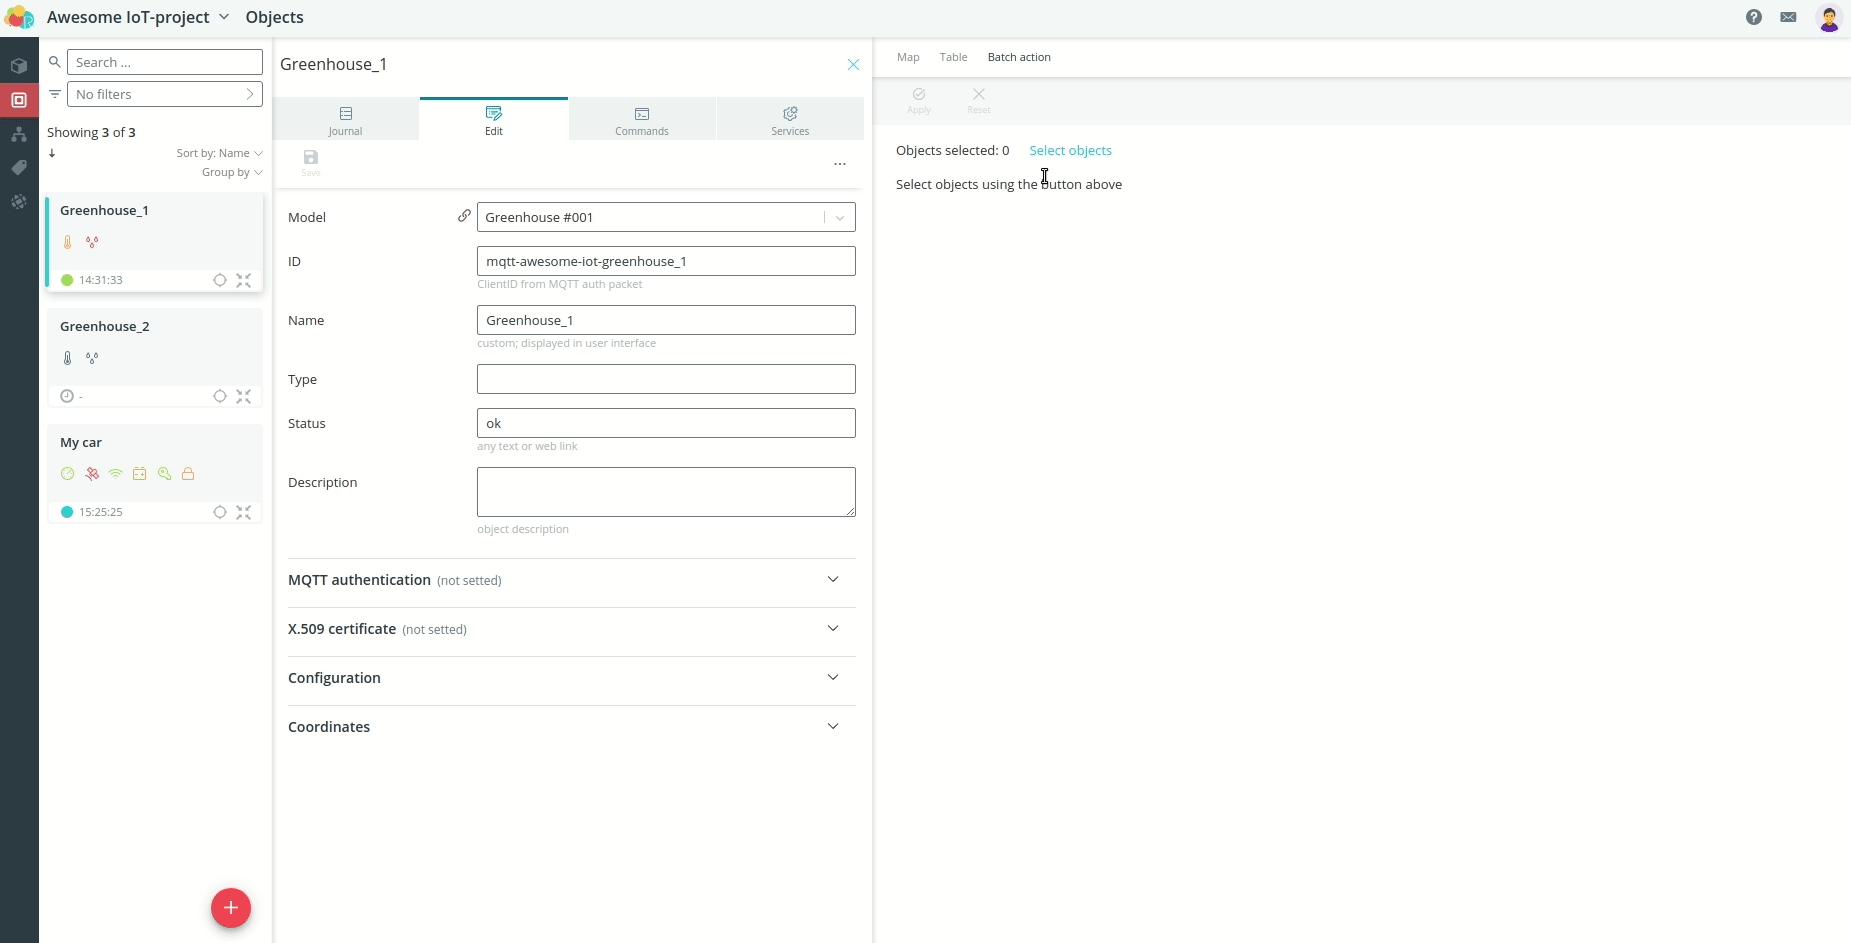Click the Apply batch action button
The height and width of the screenshot is (943, 1851).
(919, 101)
